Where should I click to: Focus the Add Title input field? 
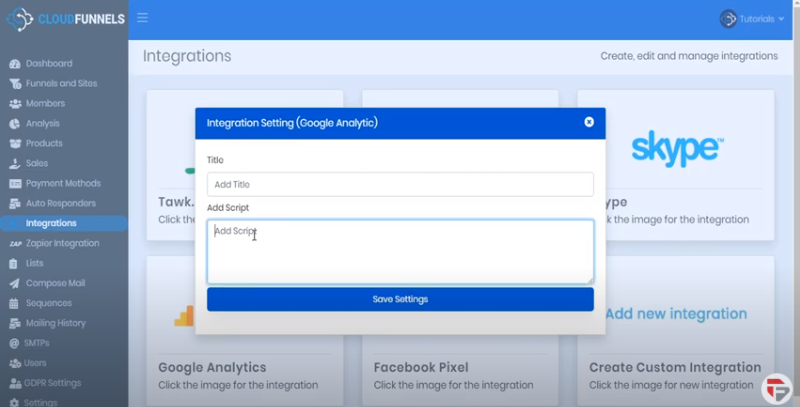click(400, 184)
